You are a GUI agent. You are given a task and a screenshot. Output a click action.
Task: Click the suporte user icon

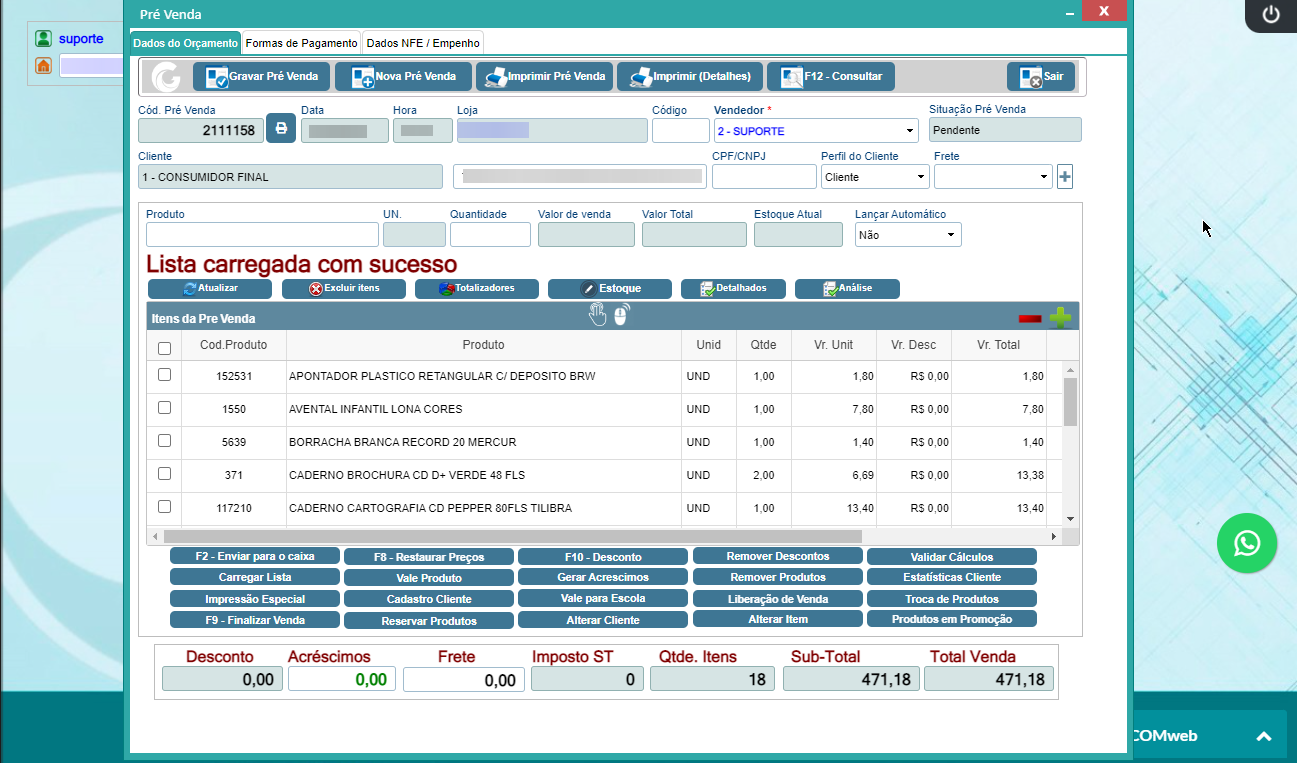[43, 39]
